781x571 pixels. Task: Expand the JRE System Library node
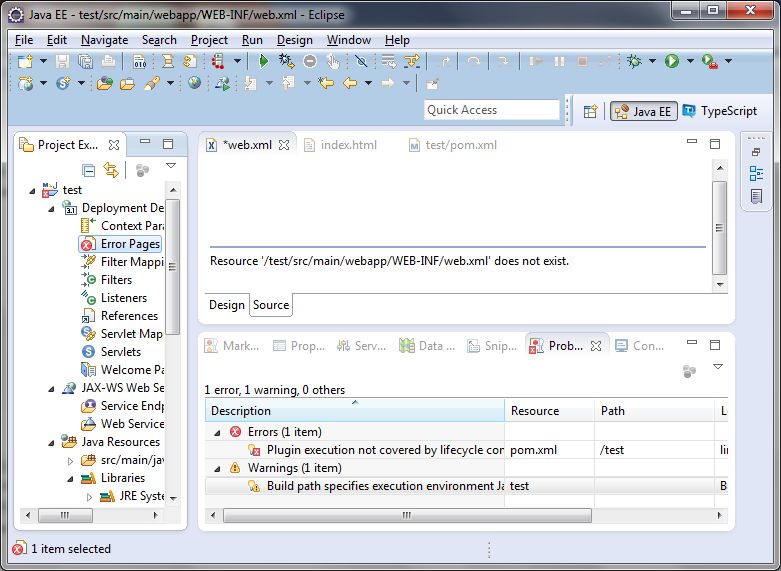(x=89, y=497)
